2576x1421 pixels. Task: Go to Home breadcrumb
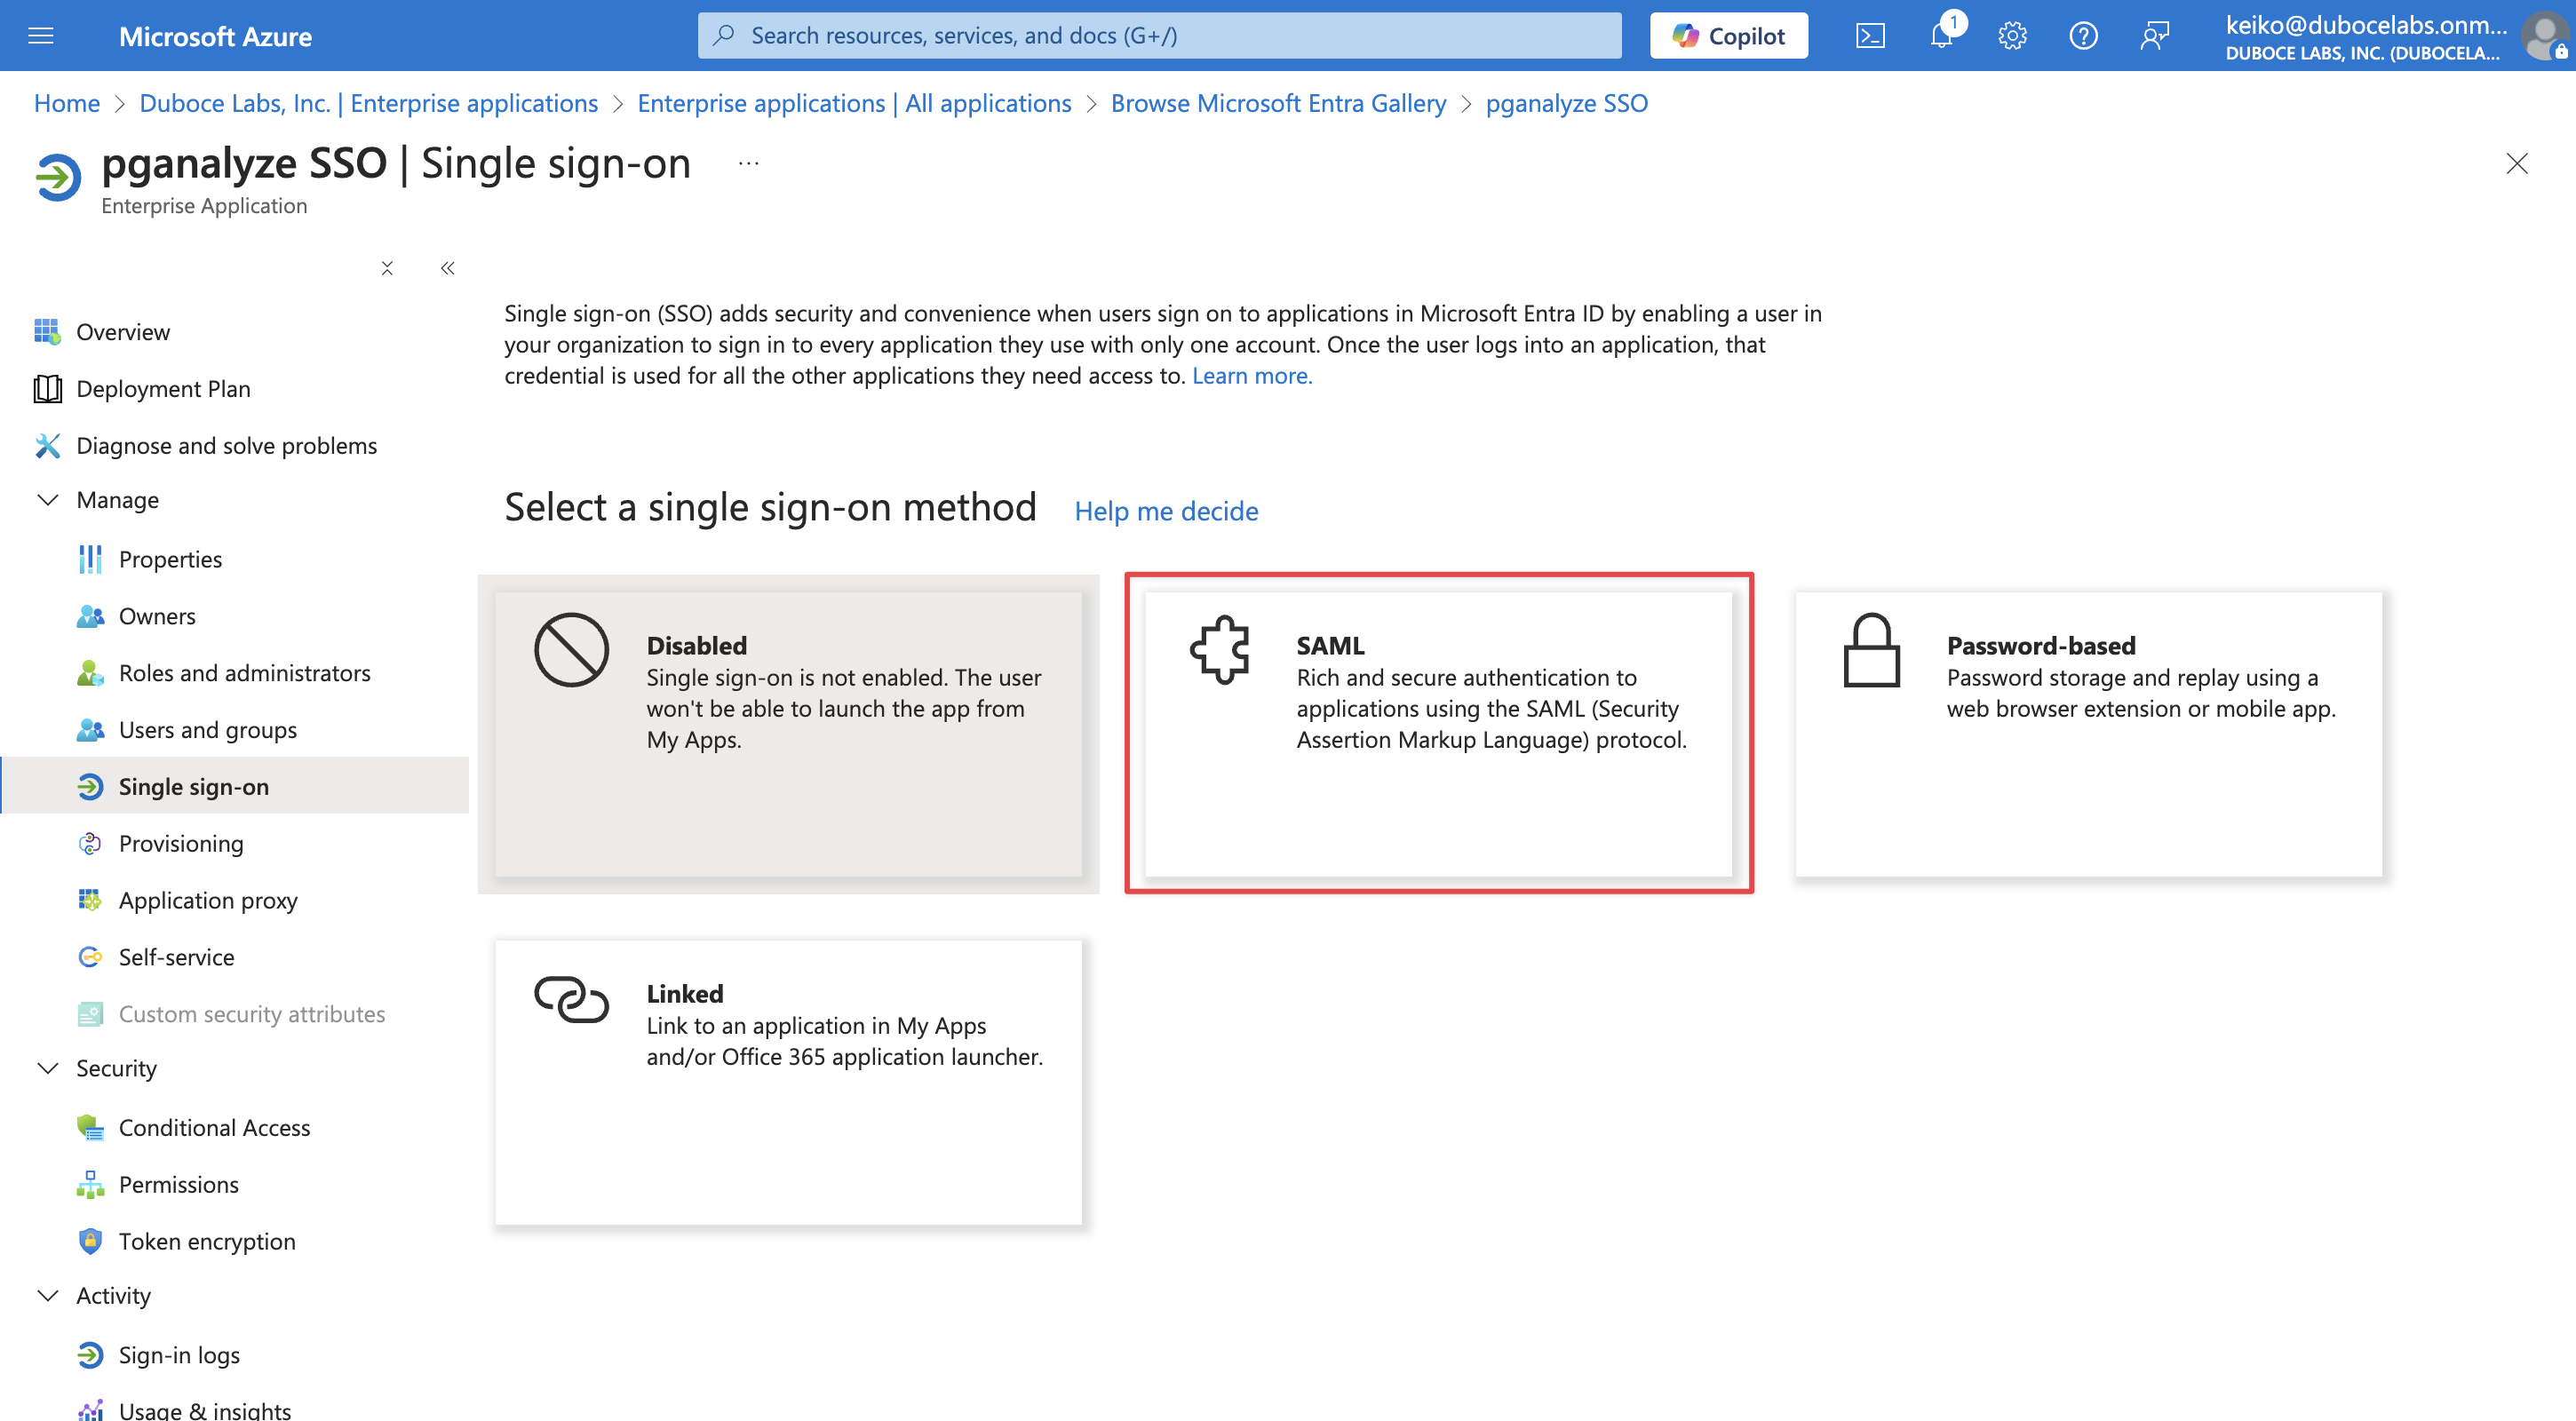click(x=67, y=103)
